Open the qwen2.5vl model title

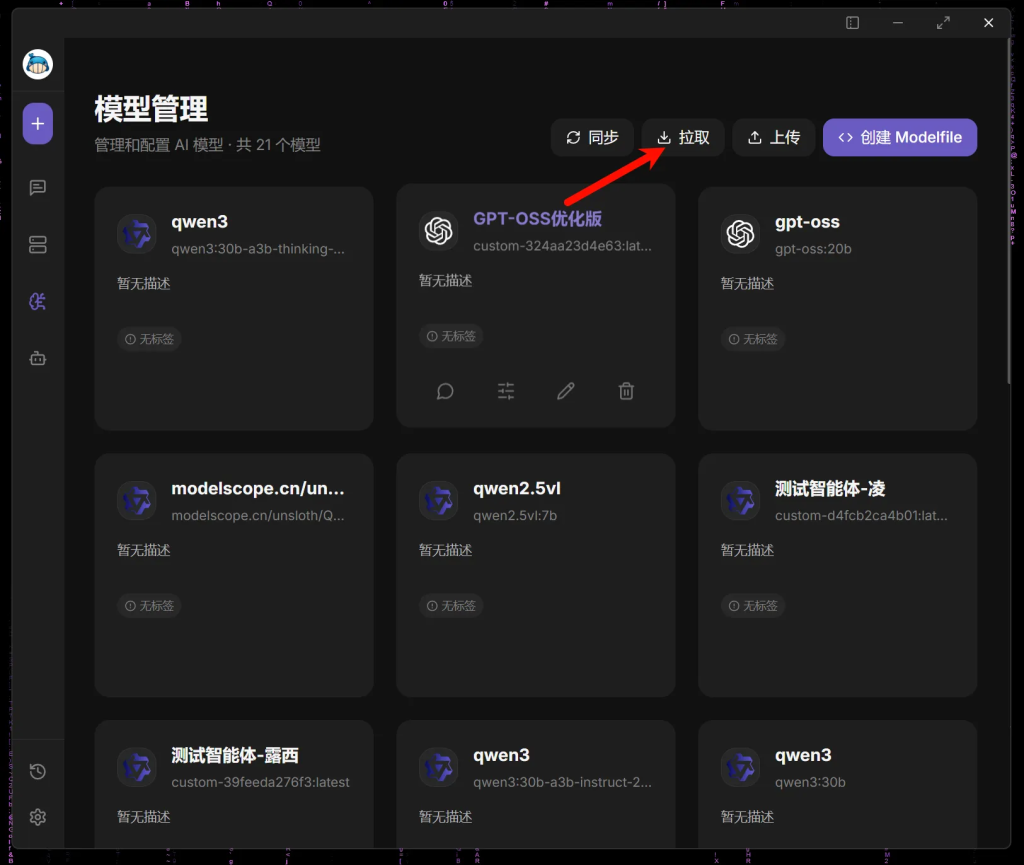[517, 488]
